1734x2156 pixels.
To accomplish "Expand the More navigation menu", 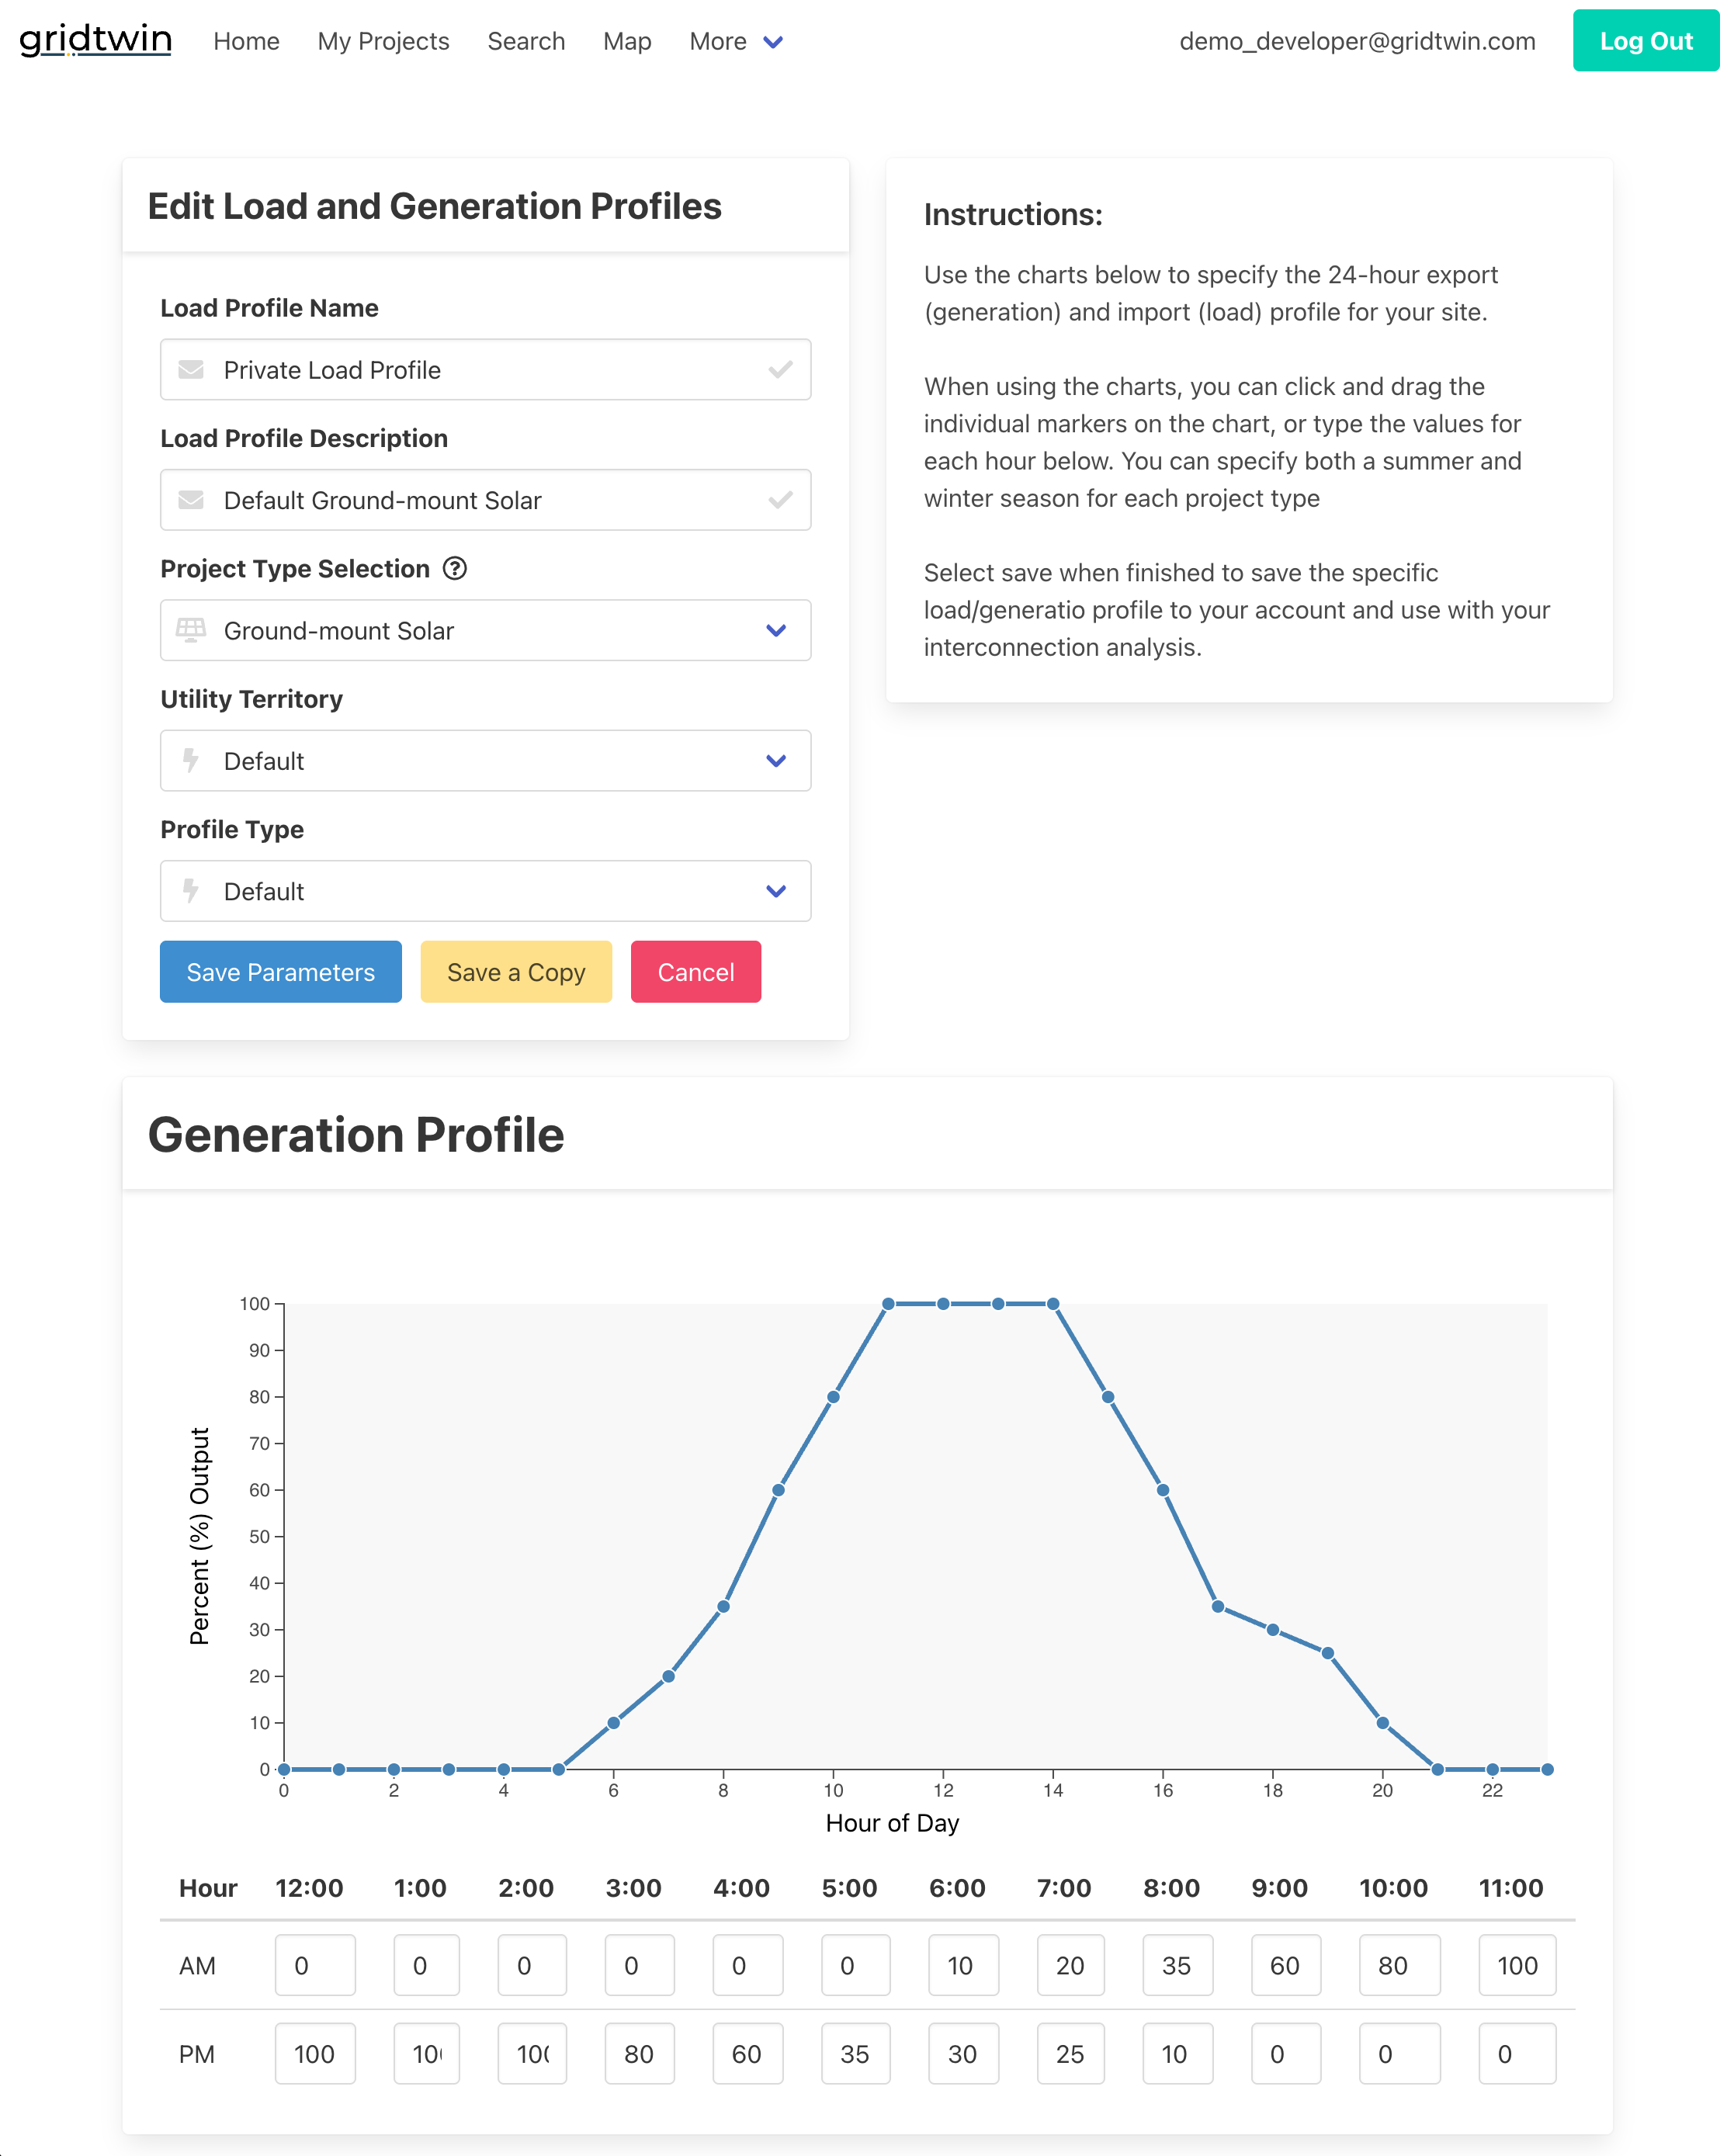I will [x=736, y=41].
